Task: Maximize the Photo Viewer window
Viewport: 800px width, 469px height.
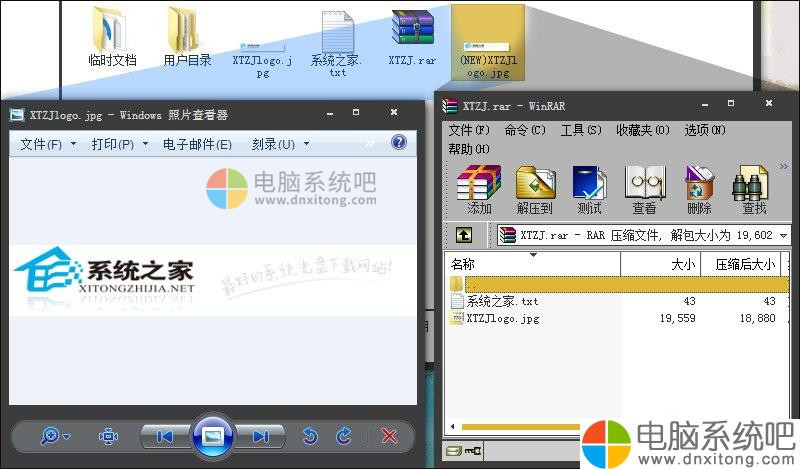Action: coord(356,112)
